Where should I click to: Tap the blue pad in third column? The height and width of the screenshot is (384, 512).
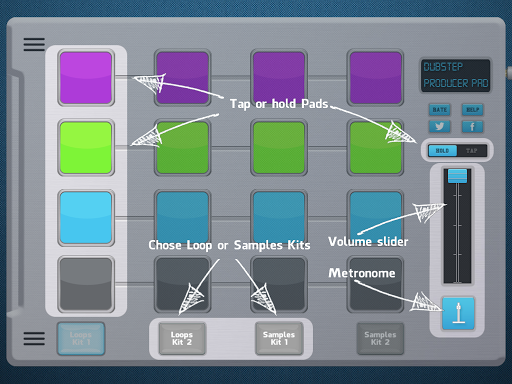pyautogui.click(x=279, y=218)
